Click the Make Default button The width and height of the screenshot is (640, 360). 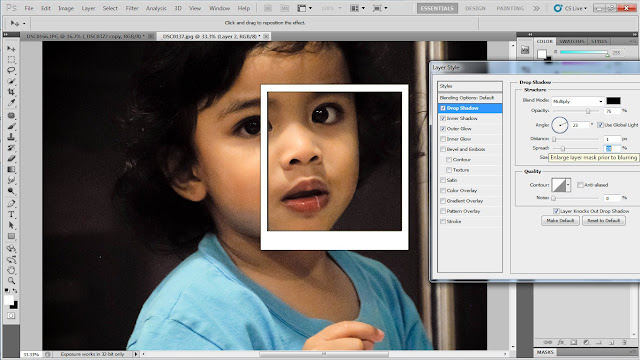tap(560, 221)
